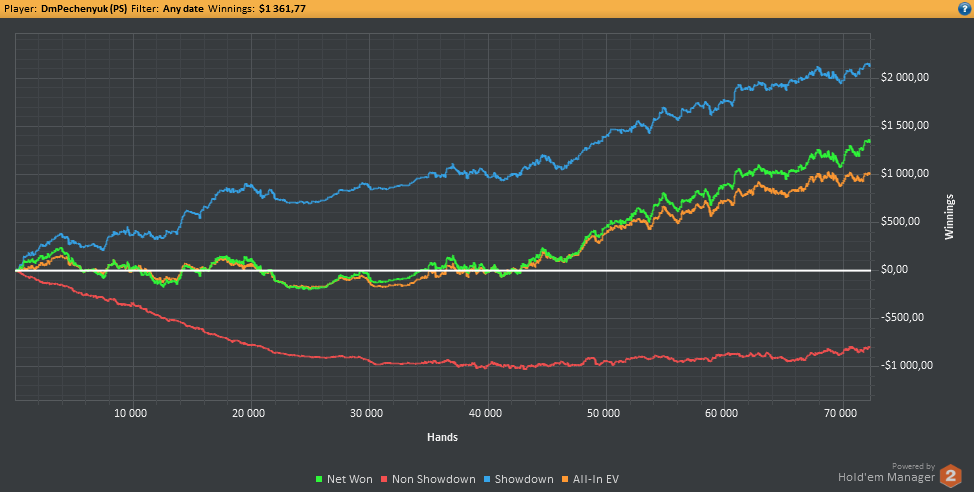Toggle the Showdown blue legend swatch

tap(488, 480)
